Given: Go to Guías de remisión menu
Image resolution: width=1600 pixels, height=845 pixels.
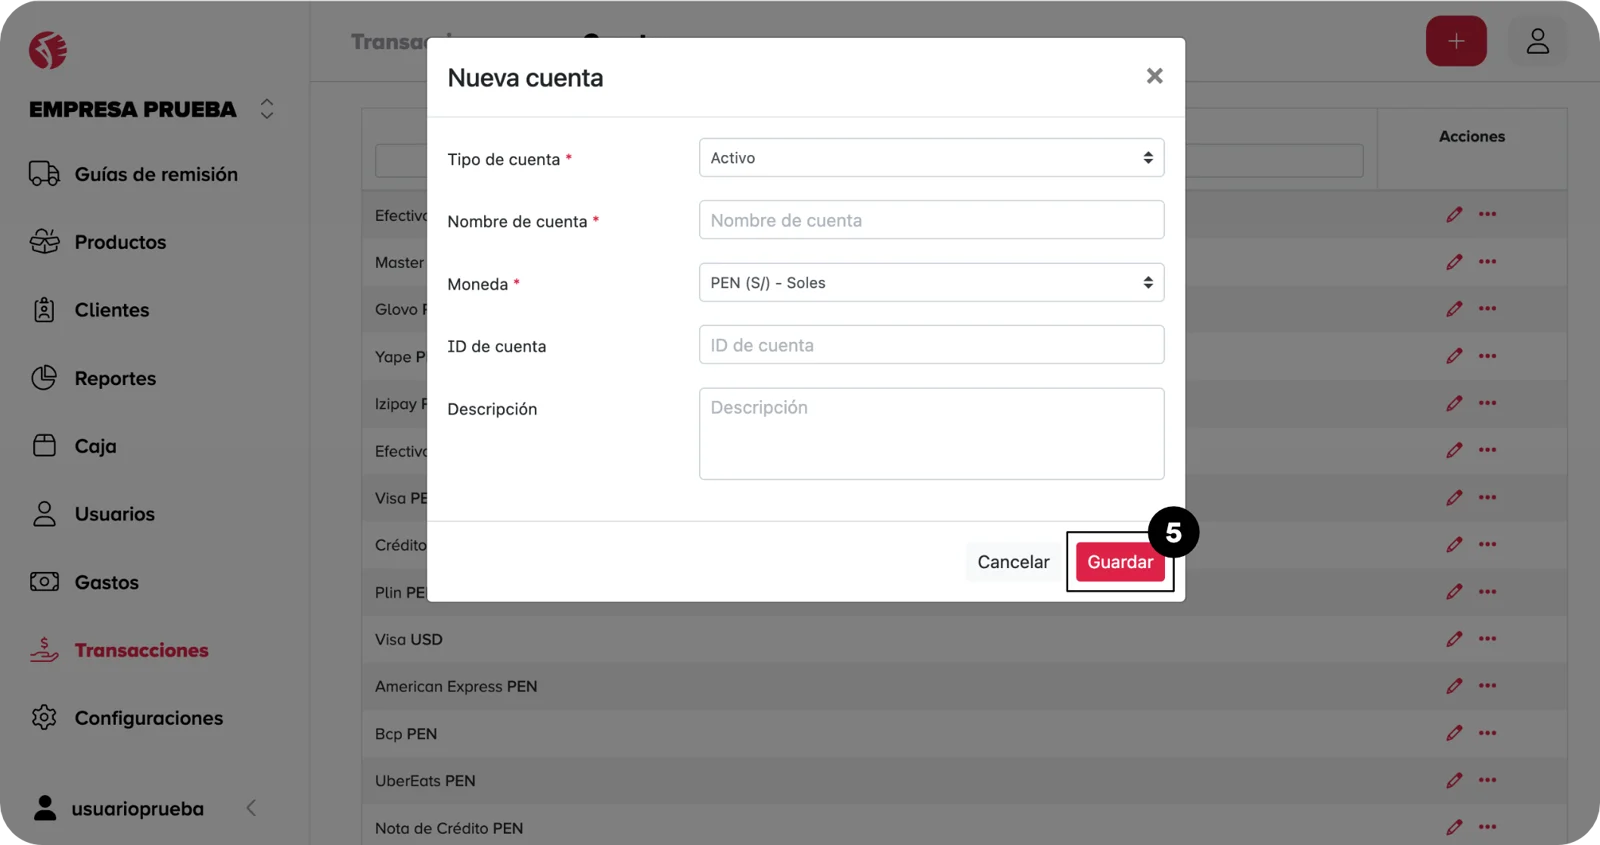Looking at the screenshot, I should pyautogui.click(x=155, y=174).
